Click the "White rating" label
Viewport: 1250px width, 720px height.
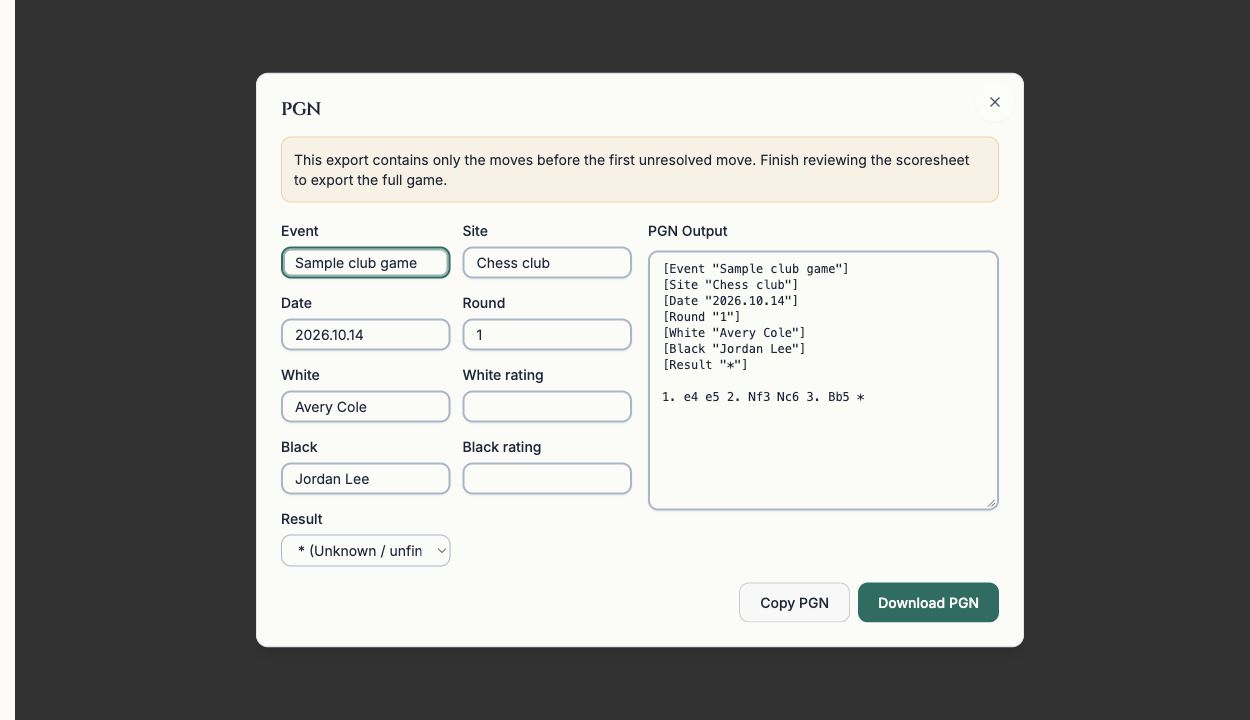(x=503, y=375)
